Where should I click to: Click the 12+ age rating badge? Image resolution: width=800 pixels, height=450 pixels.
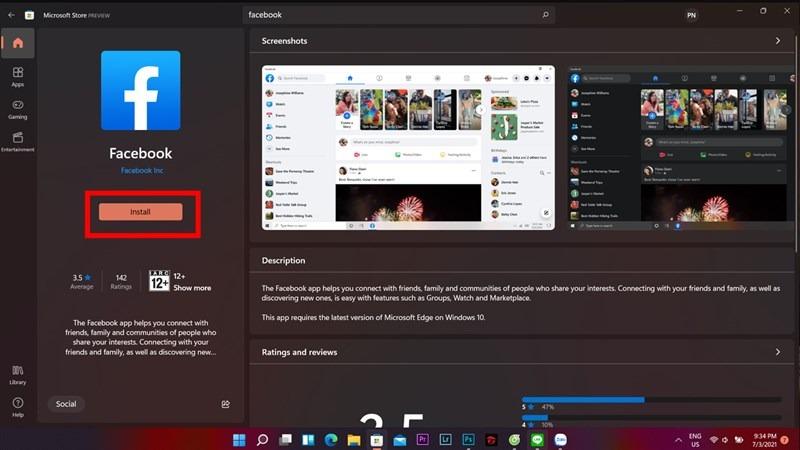click(x=159, y=281)
